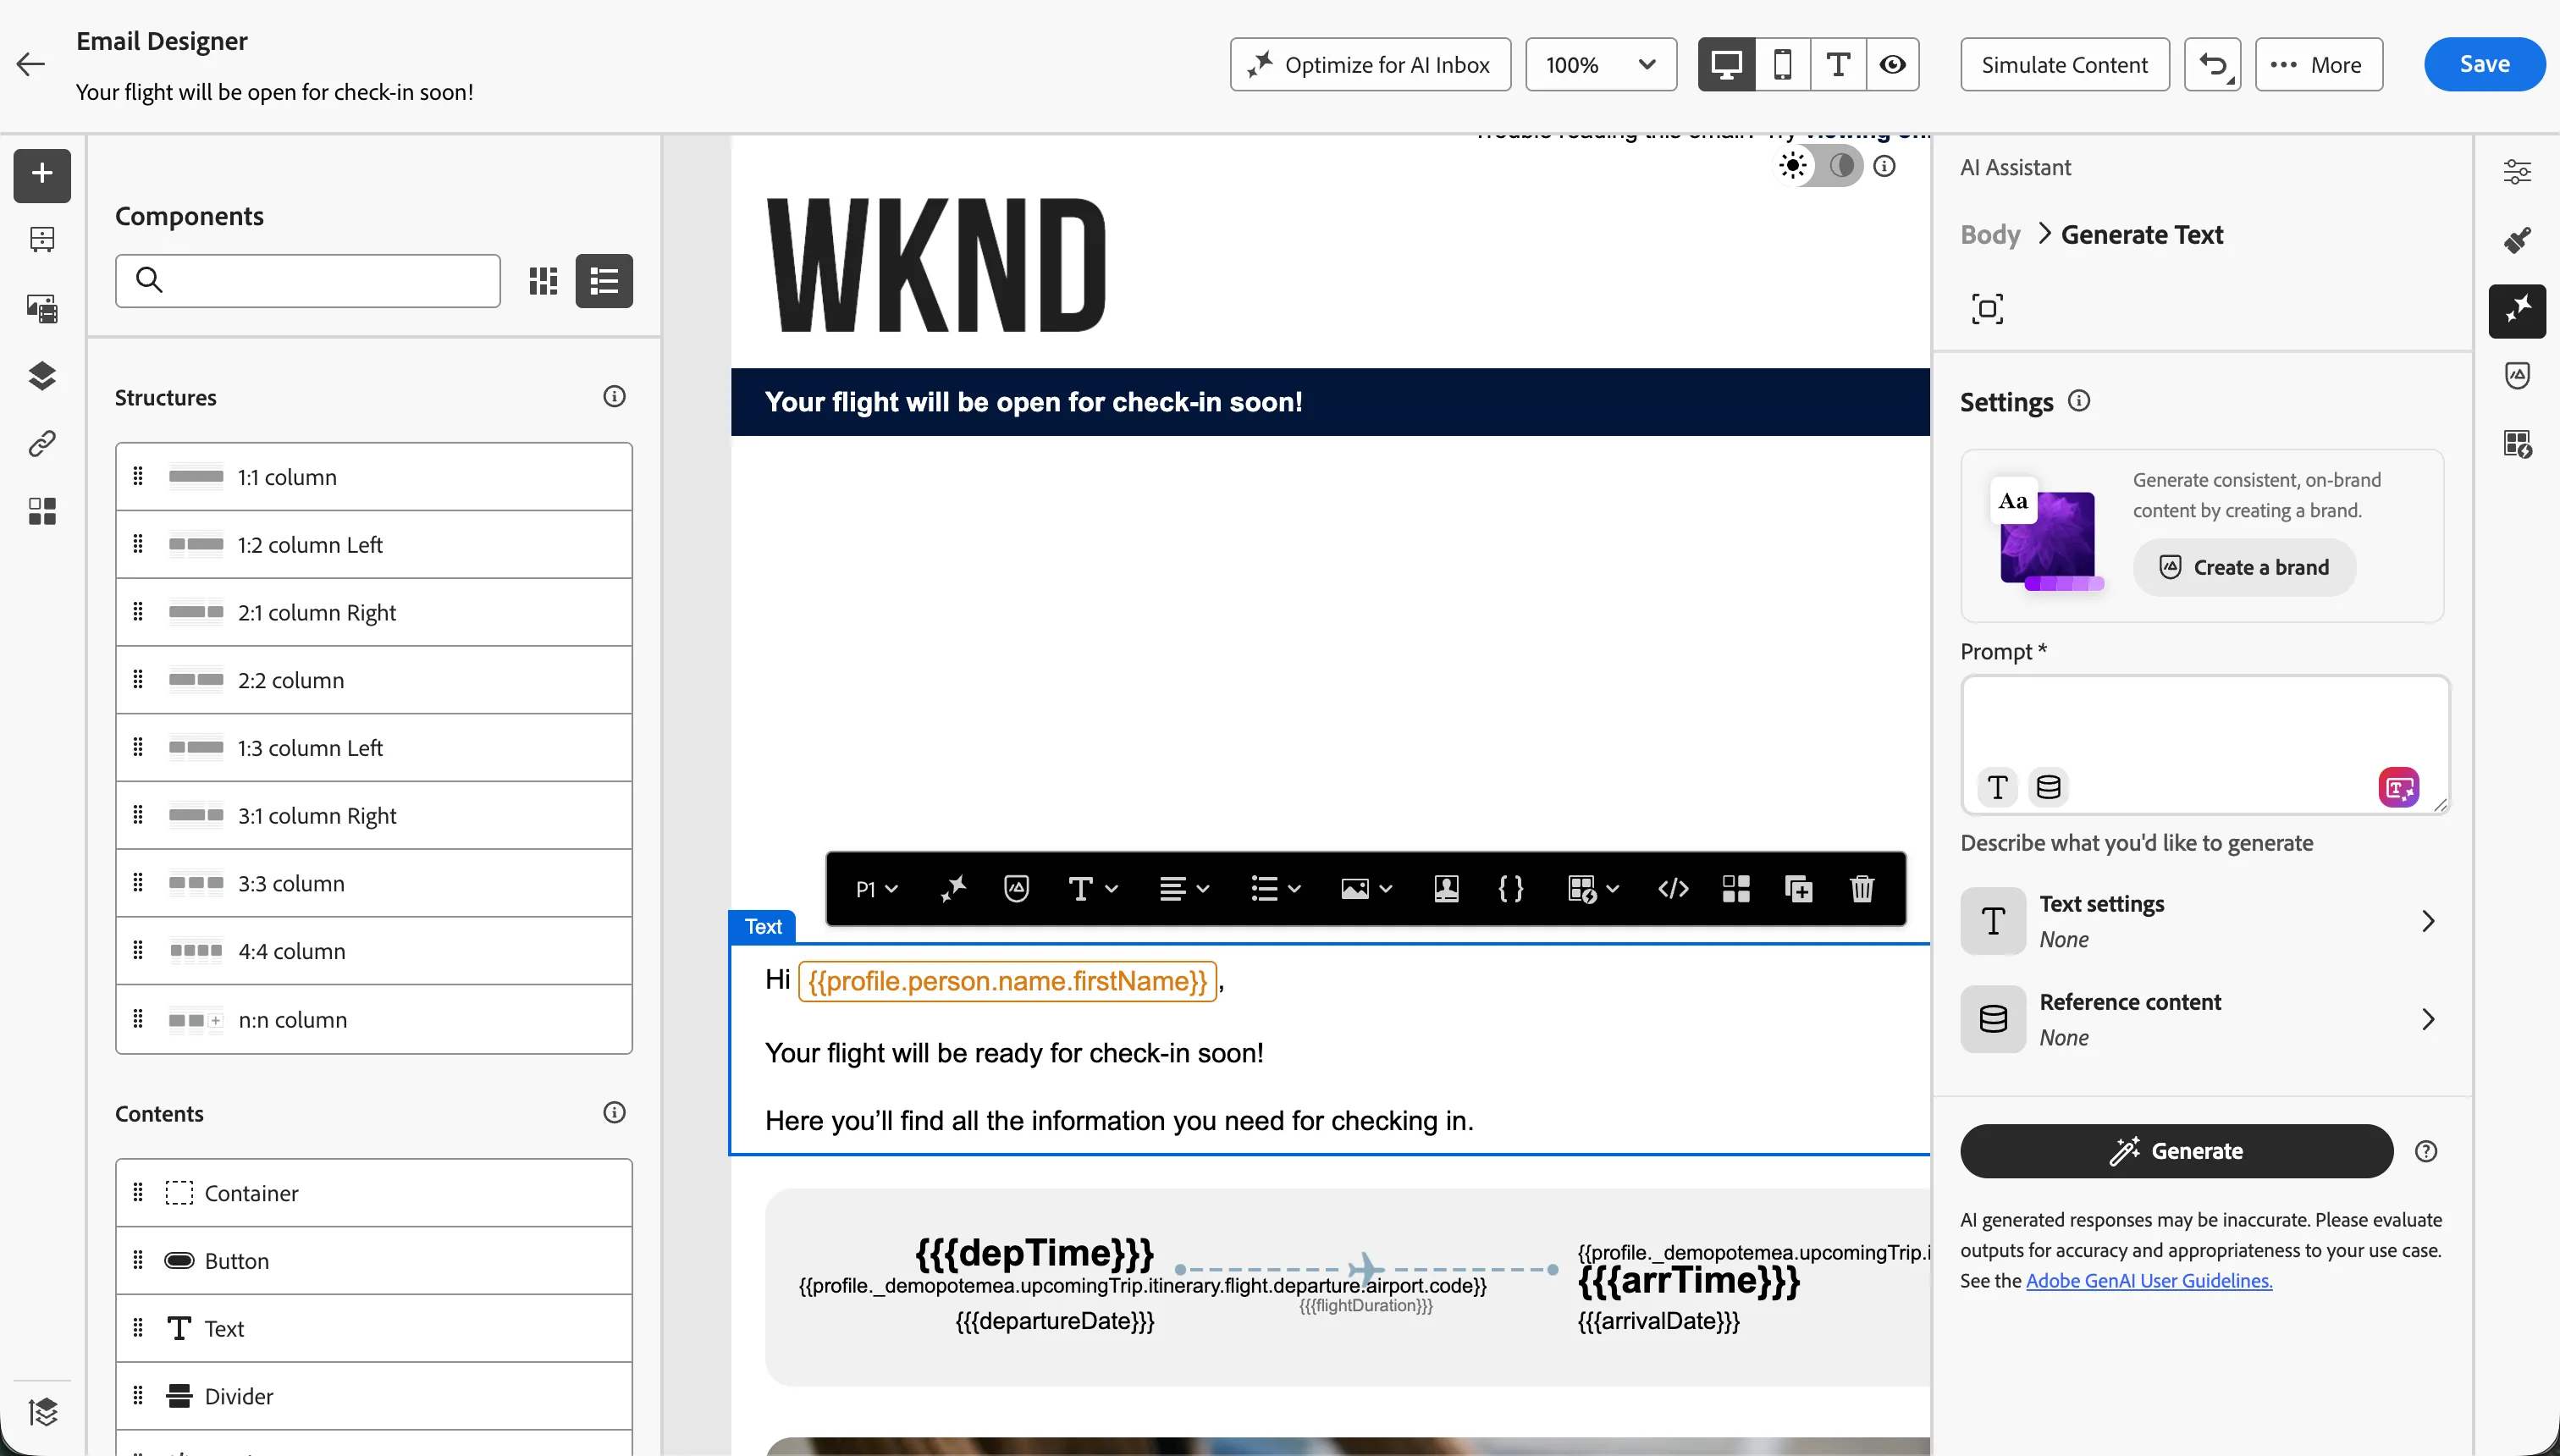This screenshot has width=2560, height=1456.
Task: Open the text alignment dropdown
Action: pyautogui.click(x=1184, y=889)
